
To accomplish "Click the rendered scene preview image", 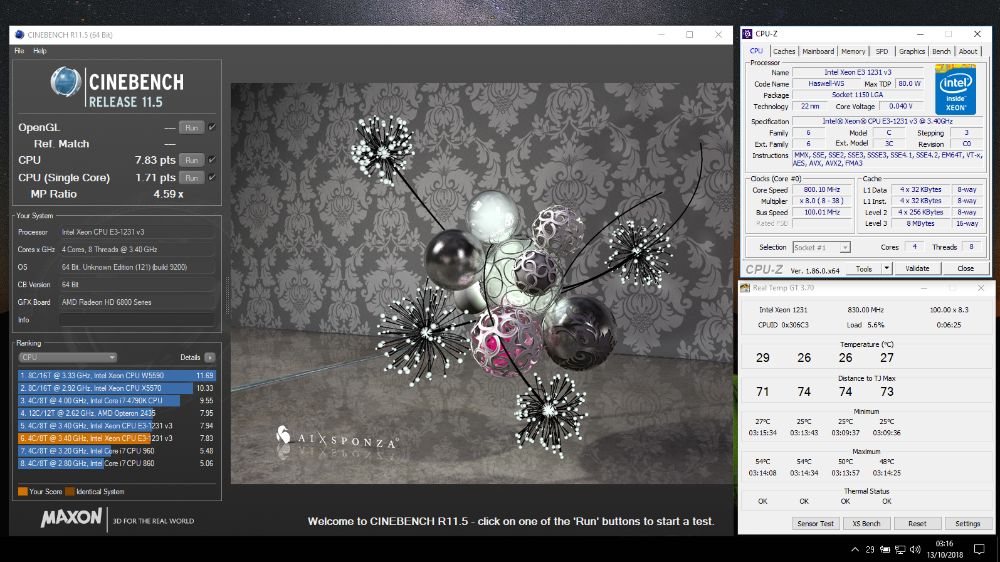I will point(482,283).
